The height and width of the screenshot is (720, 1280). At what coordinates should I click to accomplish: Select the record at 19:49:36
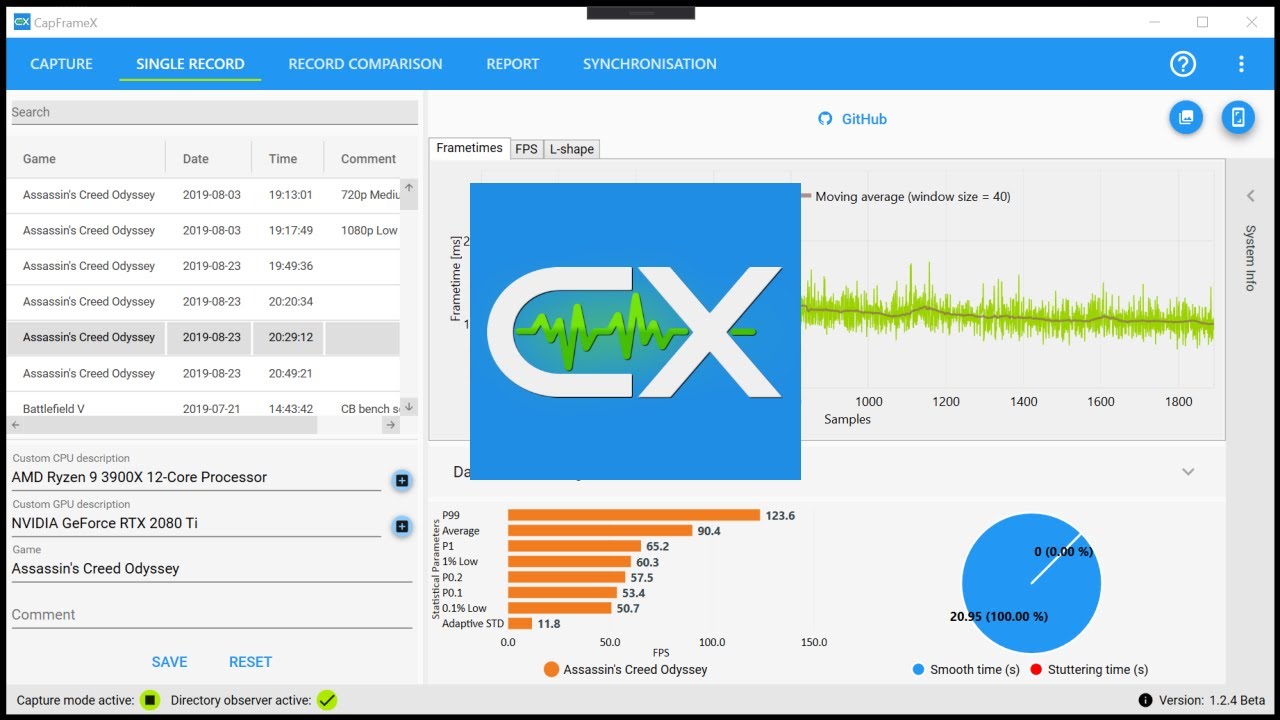click(204, 266)
